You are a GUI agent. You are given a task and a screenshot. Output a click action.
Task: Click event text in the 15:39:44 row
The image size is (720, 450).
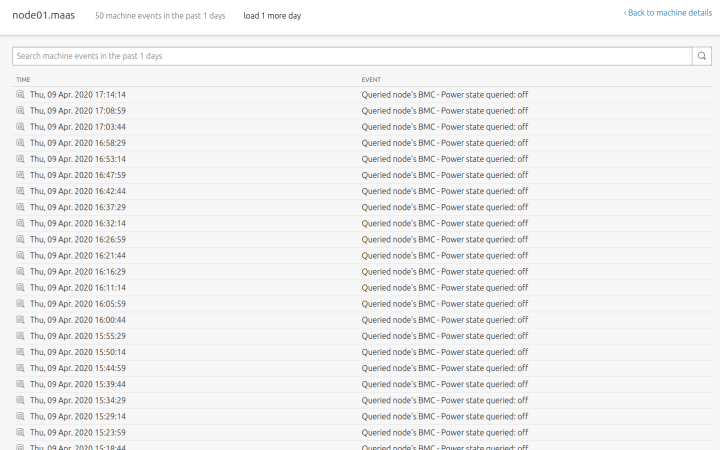pos(444,384)
